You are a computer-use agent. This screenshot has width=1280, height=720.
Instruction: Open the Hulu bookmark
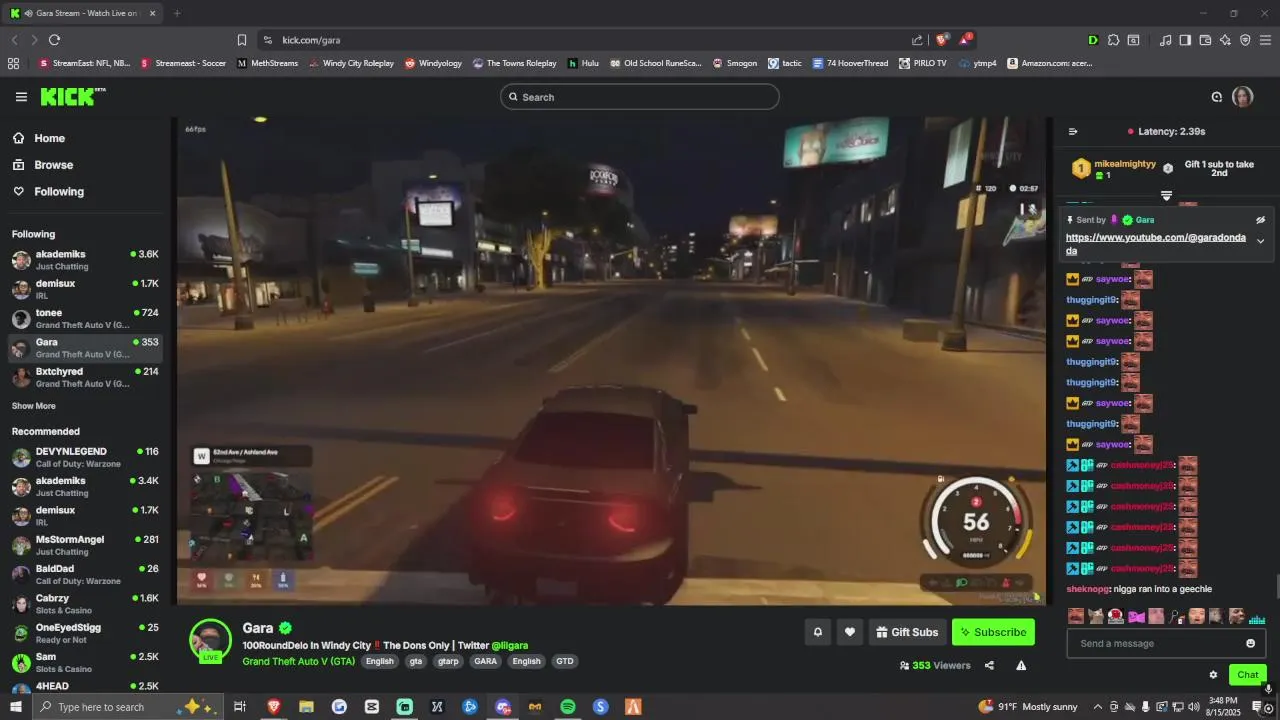tap(583, 63)
